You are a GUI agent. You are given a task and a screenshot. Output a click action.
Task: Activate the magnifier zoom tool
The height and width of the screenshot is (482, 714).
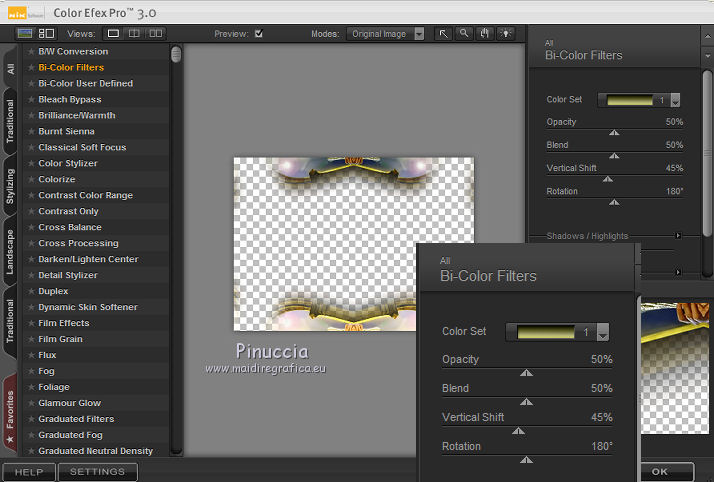coord(464,34)
